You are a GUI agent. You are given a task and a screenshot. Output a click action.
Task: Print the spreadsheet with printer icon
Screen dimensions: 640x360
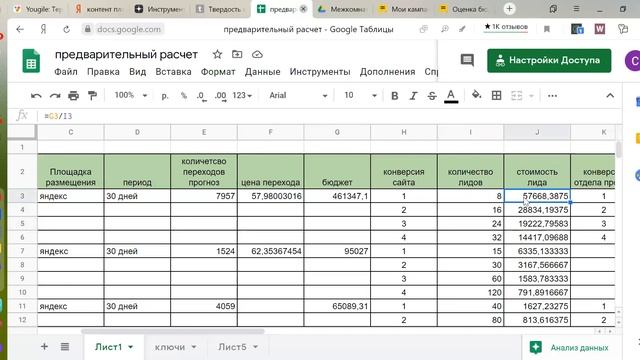[73, 96]
